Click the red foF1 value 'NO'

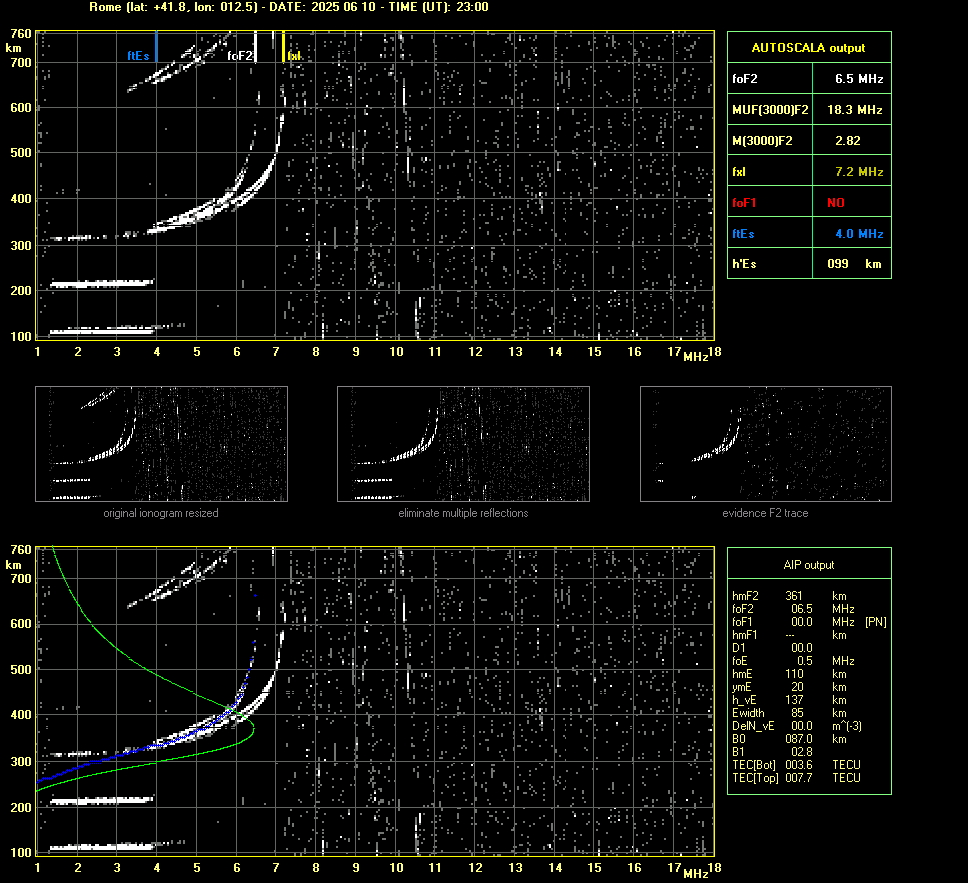coord(836,203)
